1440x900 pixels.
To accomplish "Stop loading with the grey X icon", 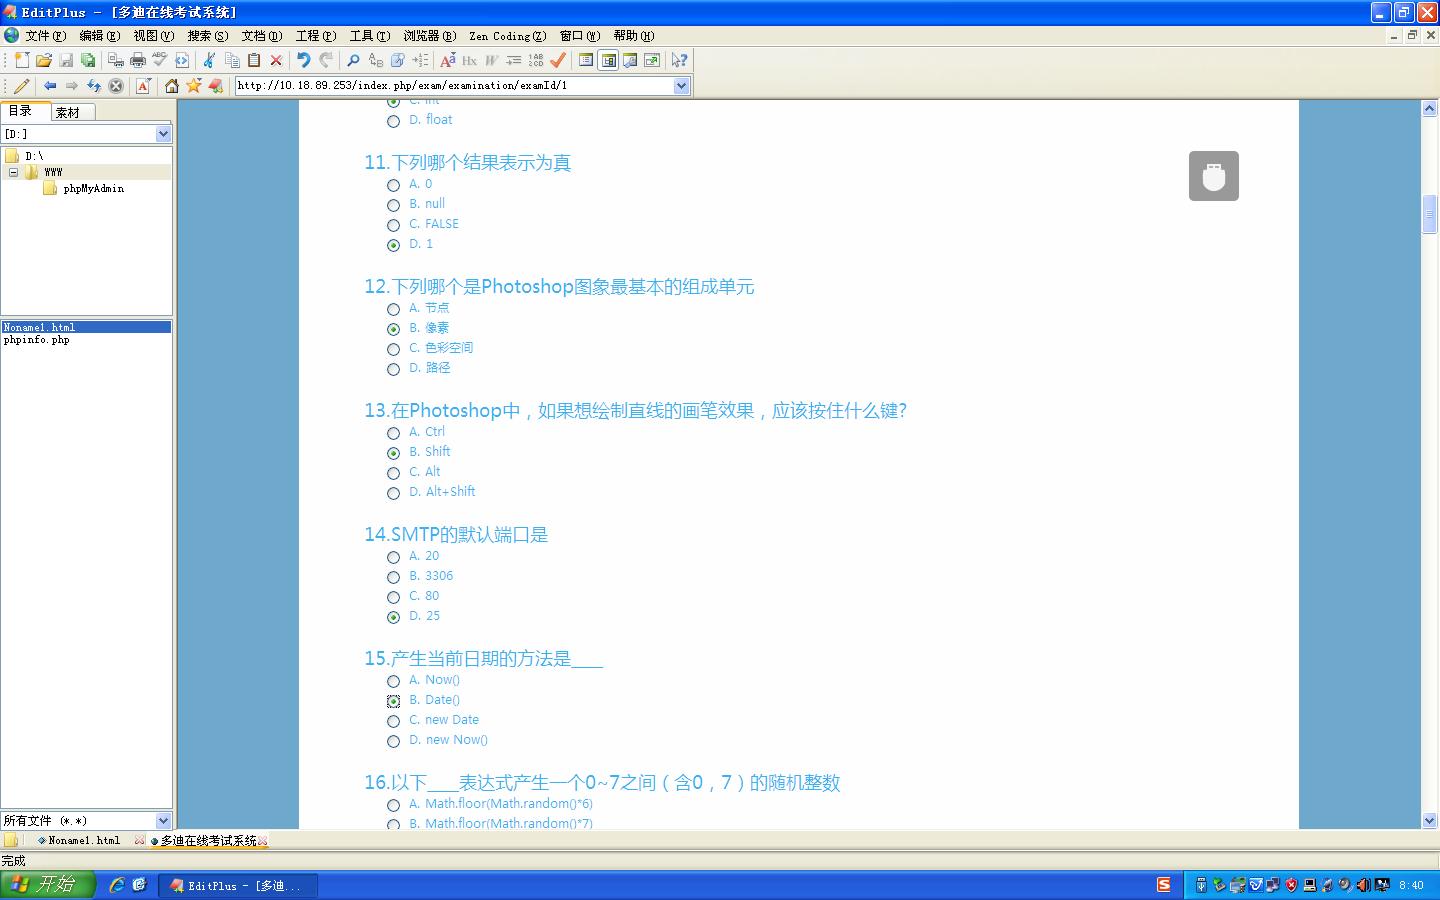I will pyautogui.click(x=116, y=86).
